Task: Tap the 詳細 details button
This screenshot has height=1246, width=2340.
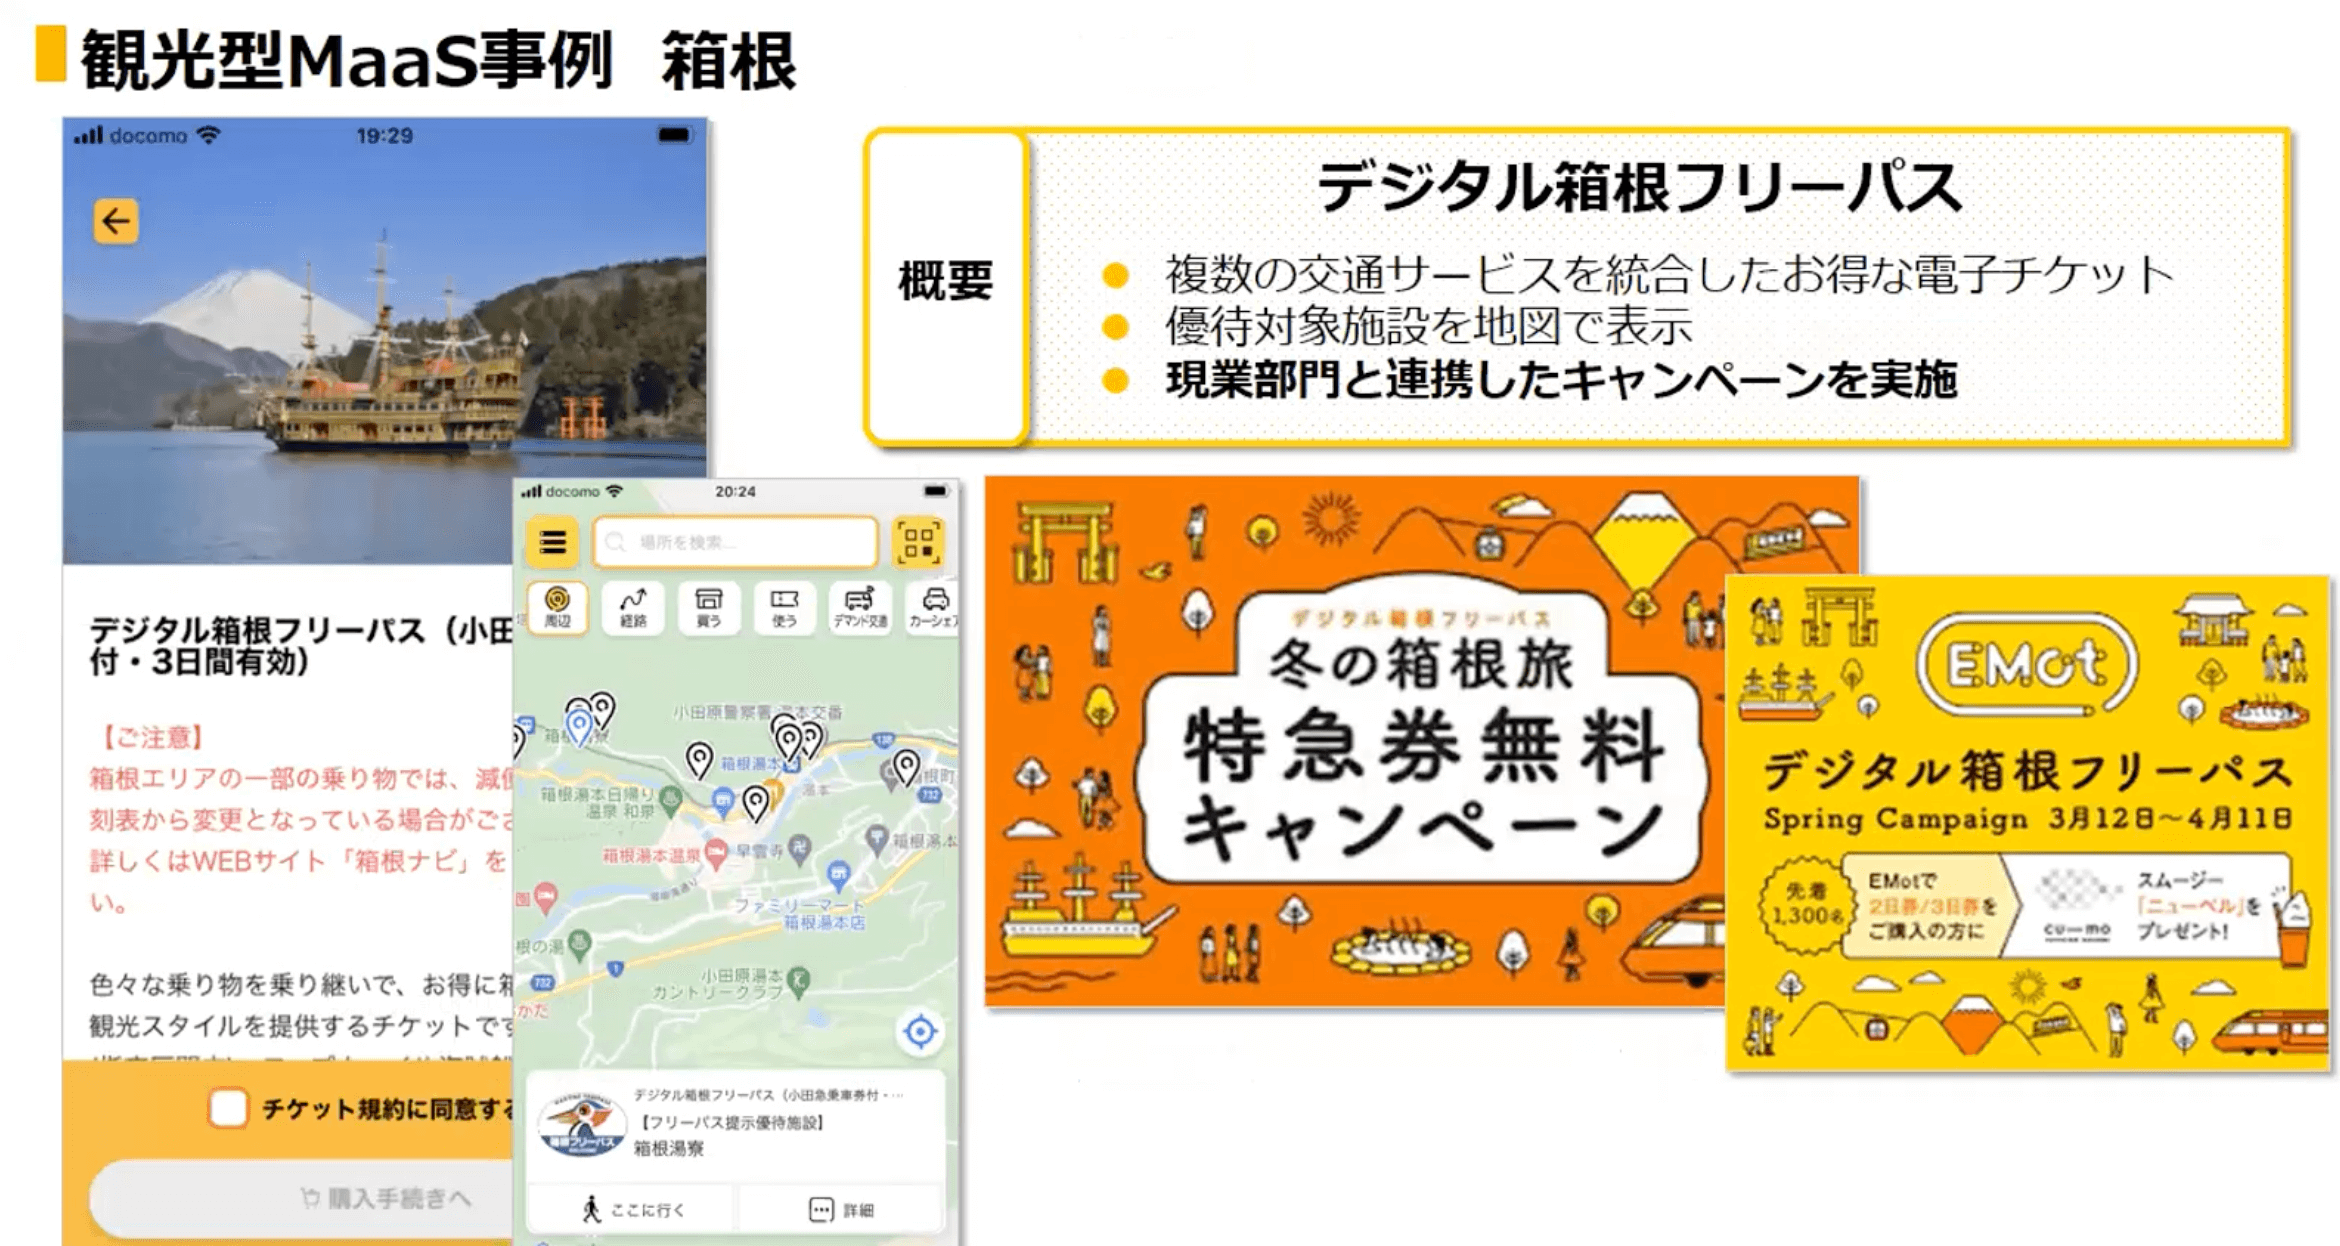Action: [841, 1210]
